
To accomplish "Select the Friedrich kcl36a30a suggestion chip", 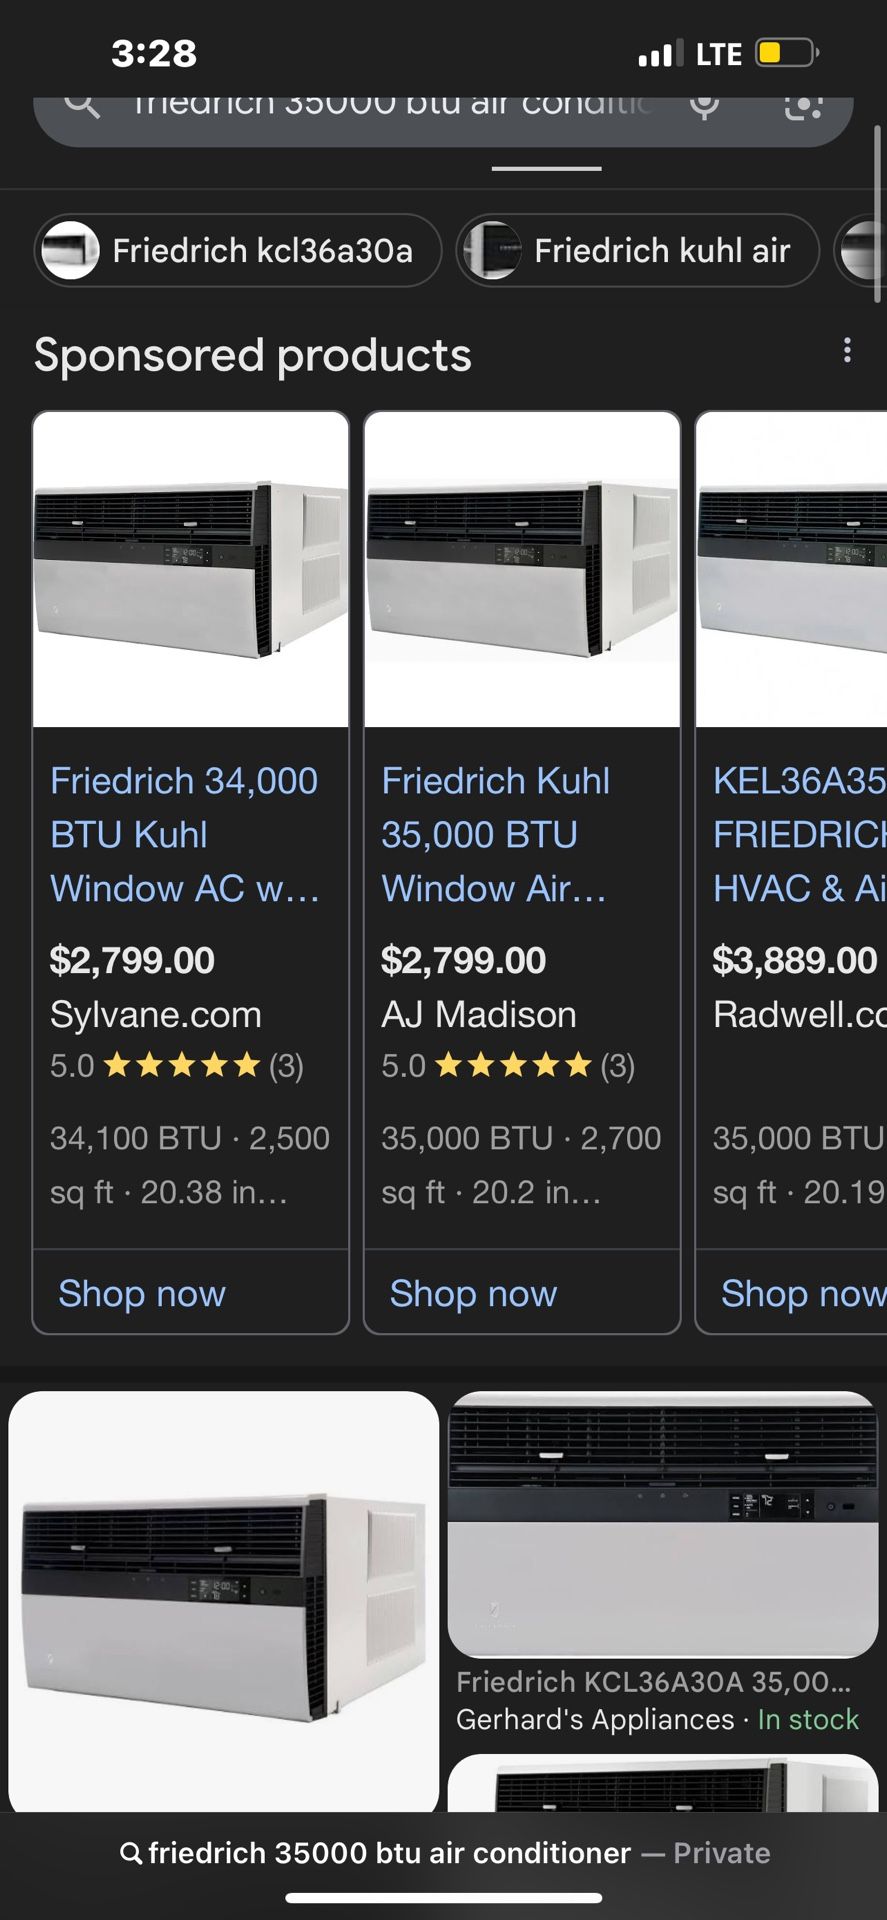I will pos(238,250).
